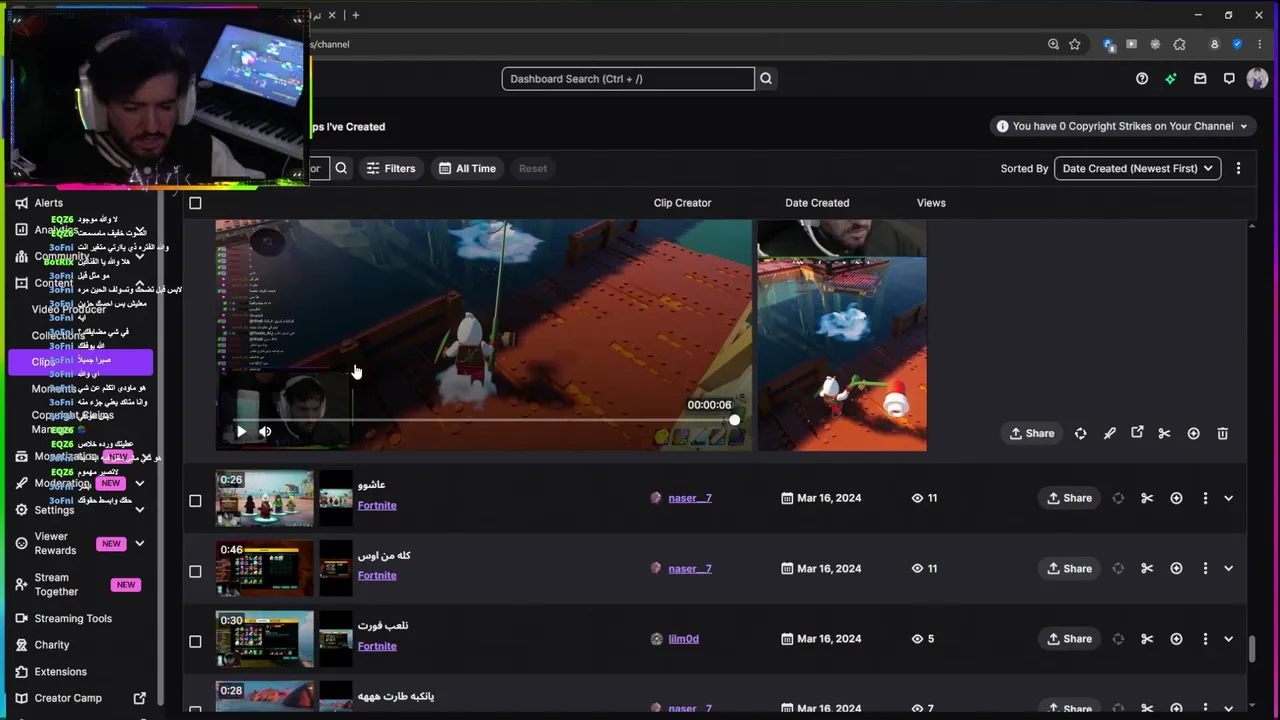Click the Views column header
The image size is (1280, 720).
(x=931, y=203)
